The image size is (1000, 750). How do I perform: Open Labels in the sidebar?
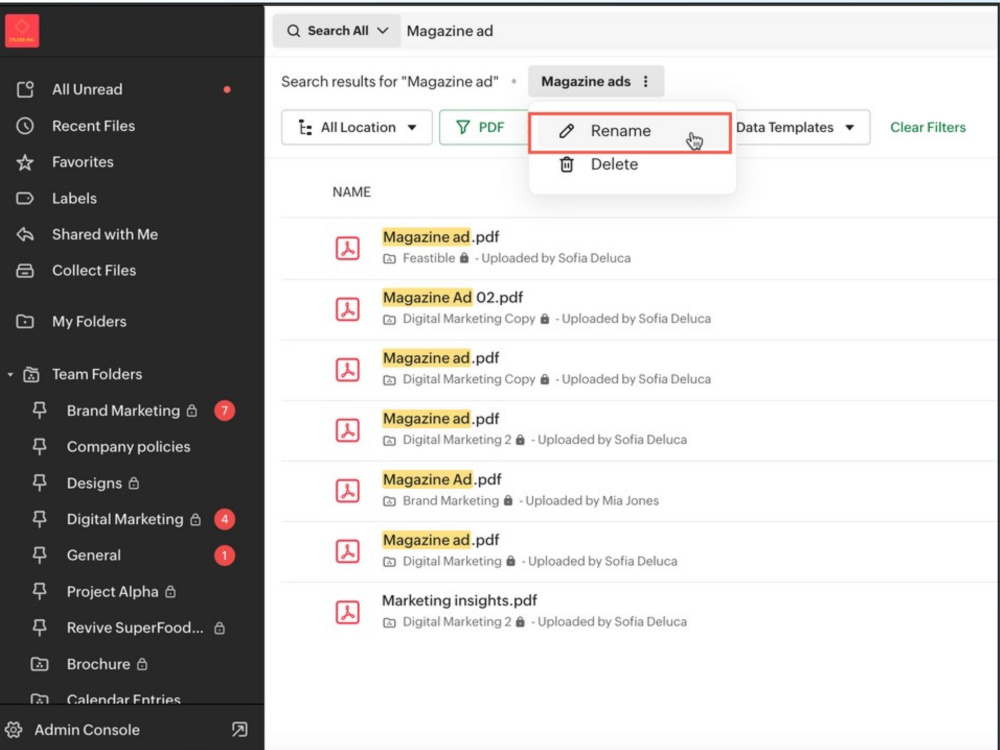(74, 198)
